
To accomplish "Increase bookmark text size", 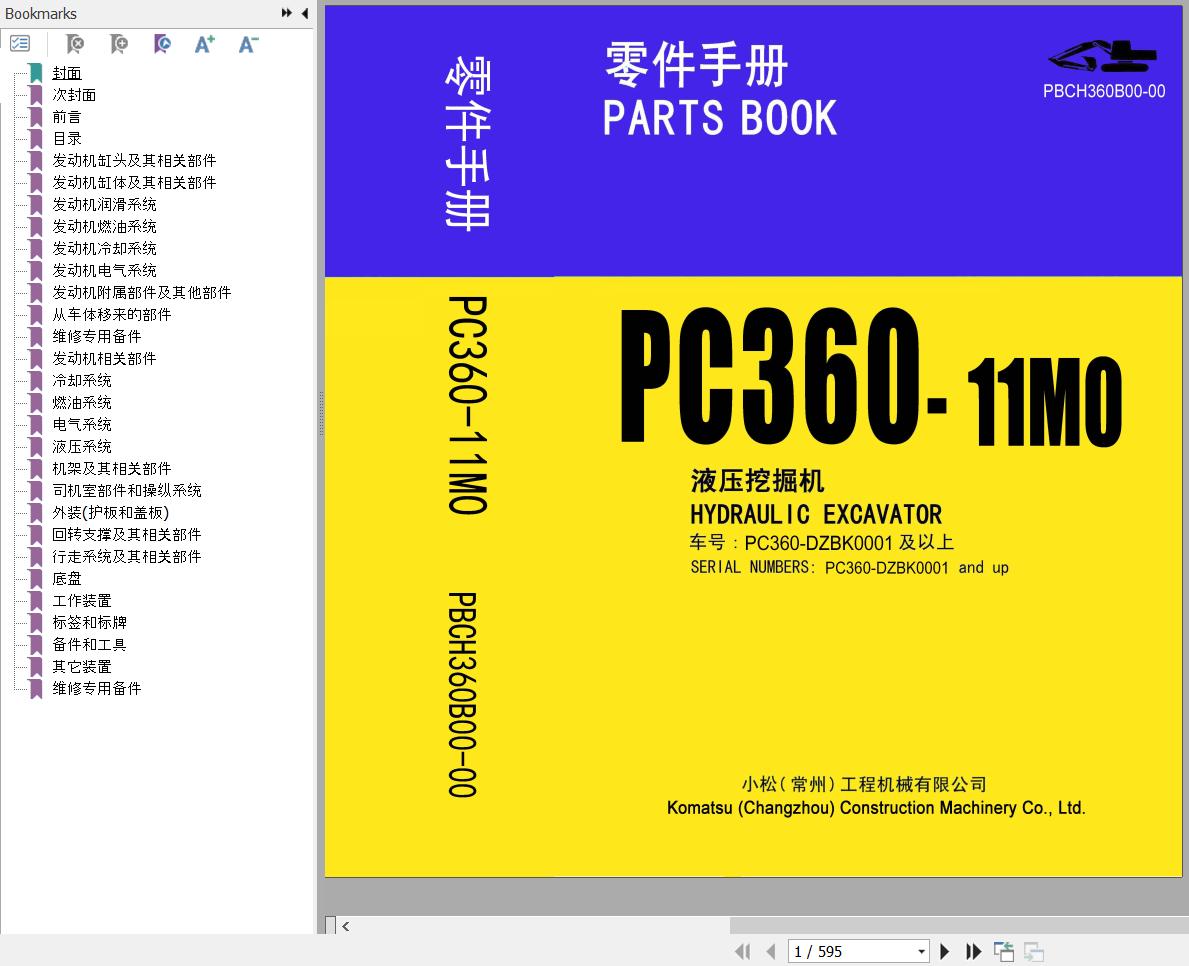I will (205, 44).
